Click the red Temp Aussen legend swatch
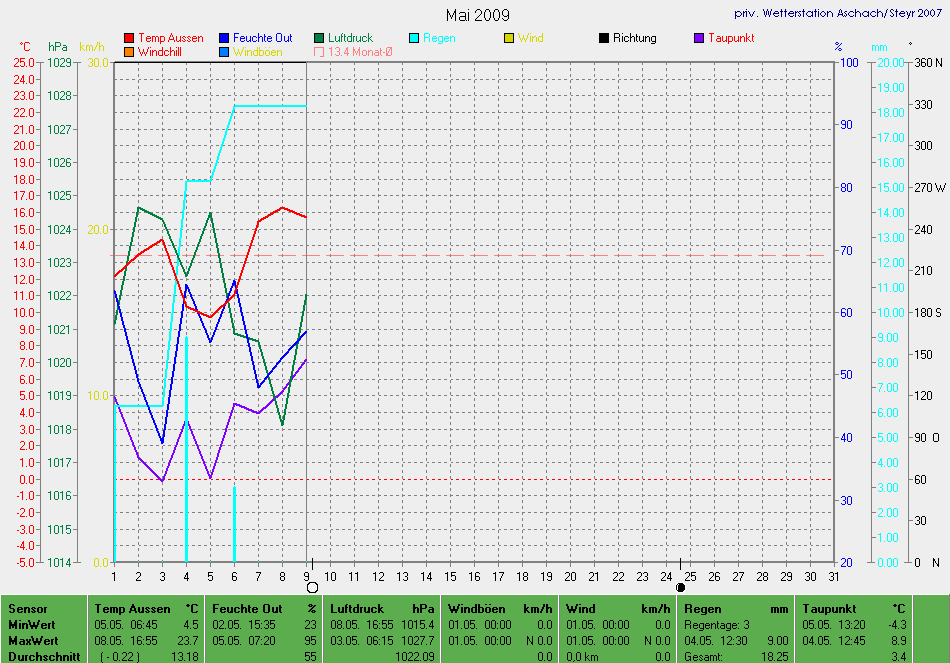Viewport: 950px width, 663px height. tap(129, 38)
